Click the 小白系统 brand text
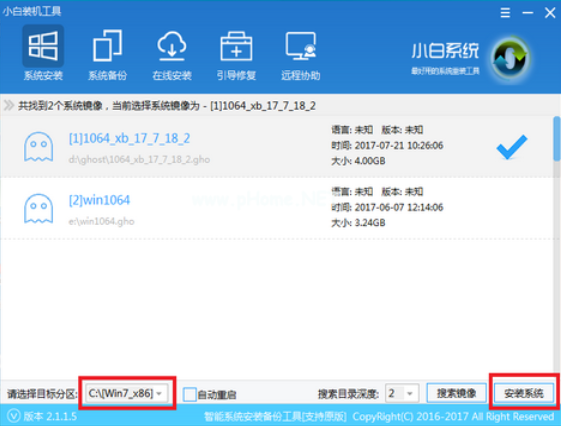 [x=445, y=51]
